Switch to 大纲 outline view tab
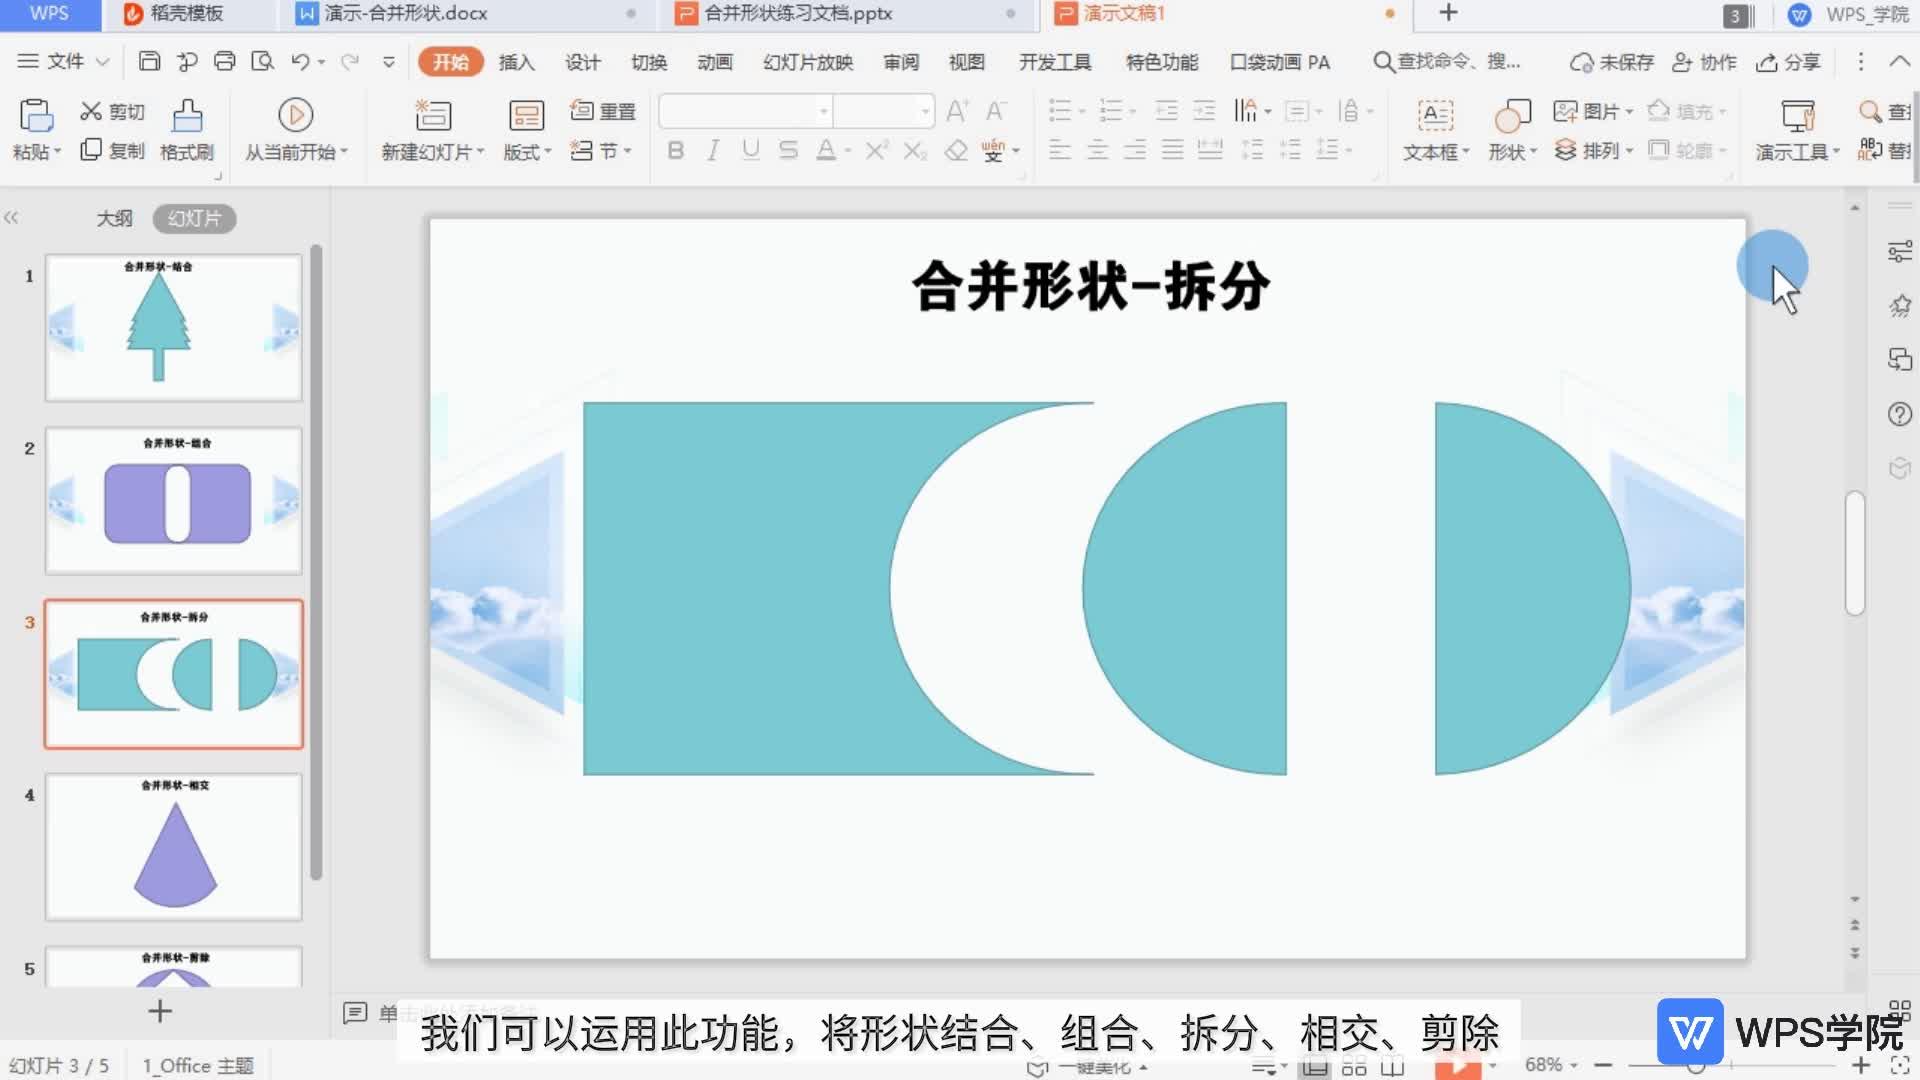 (113, 218)
